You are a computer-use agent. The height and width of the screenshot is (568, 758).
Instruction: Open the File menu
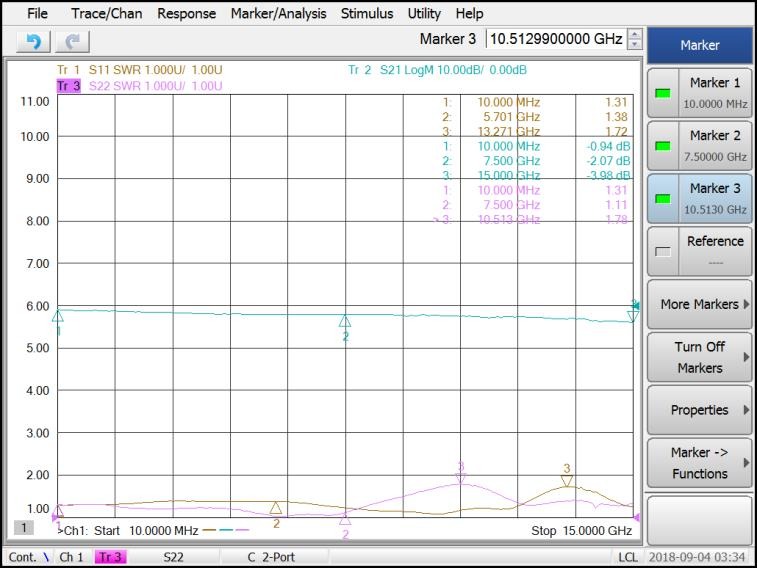click(x=37, y=14)
